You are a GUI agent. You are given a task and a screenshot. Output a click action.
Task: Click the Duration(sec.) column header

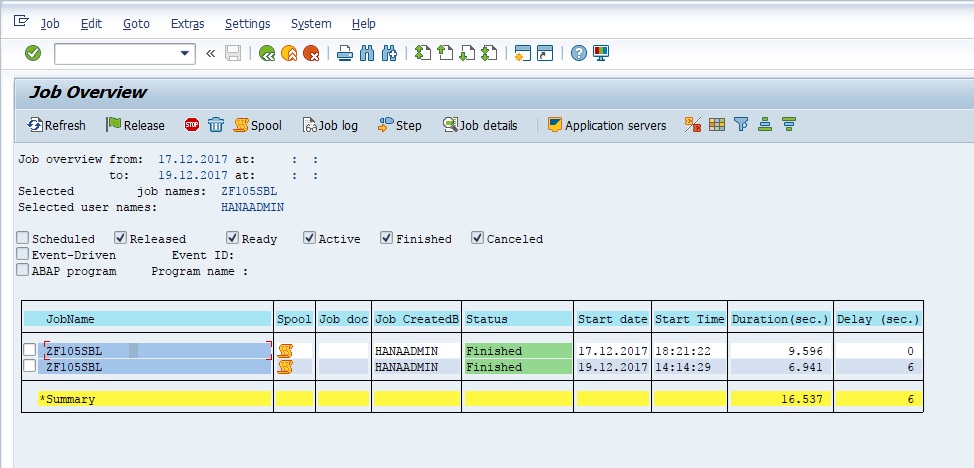pyautogui.click(x=780, y=319)
